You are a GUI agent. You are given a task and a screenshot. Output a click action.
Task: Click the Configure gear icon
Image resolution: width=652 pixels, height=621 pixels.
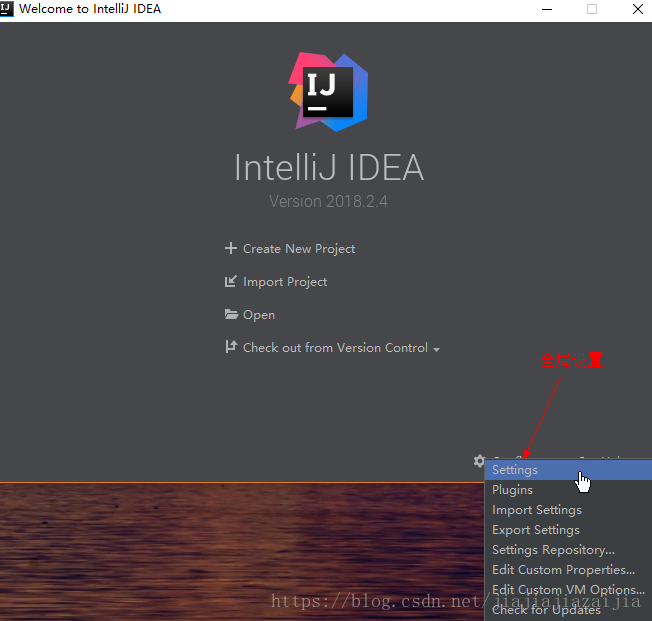[479, 461]
